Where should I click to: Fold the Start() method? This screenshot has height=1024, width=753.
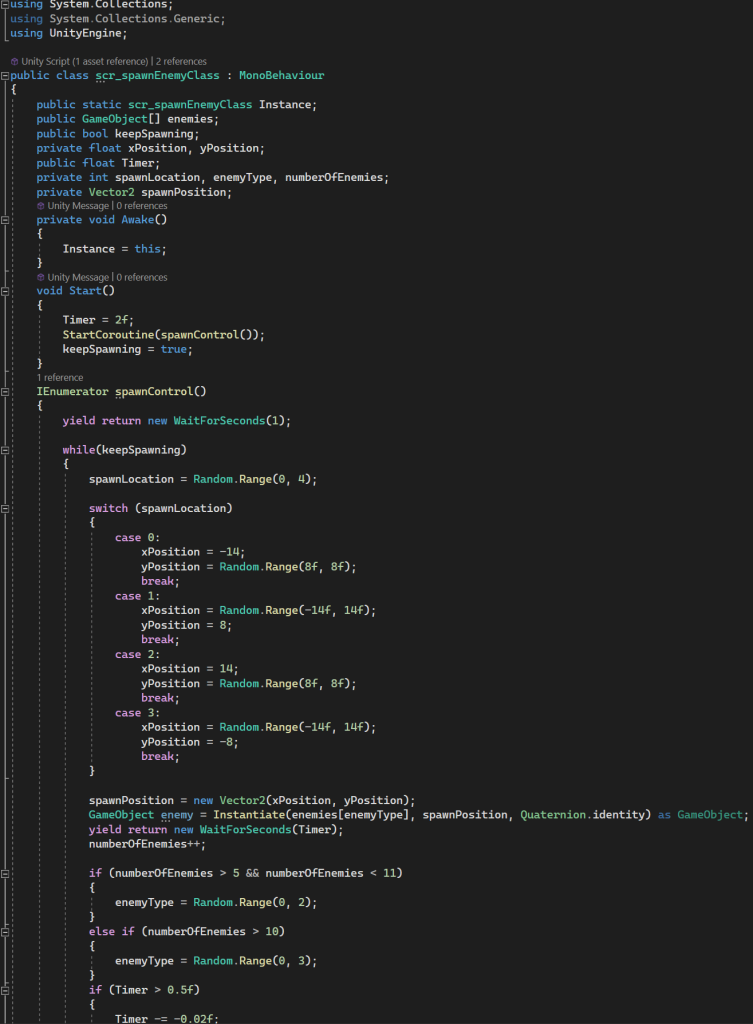5,291
